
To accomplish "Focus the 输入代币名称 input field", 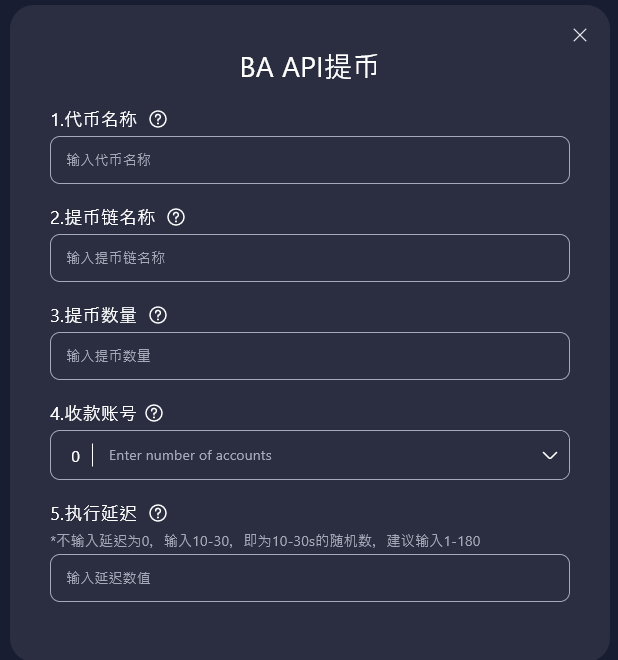I will tap(310, 160).
